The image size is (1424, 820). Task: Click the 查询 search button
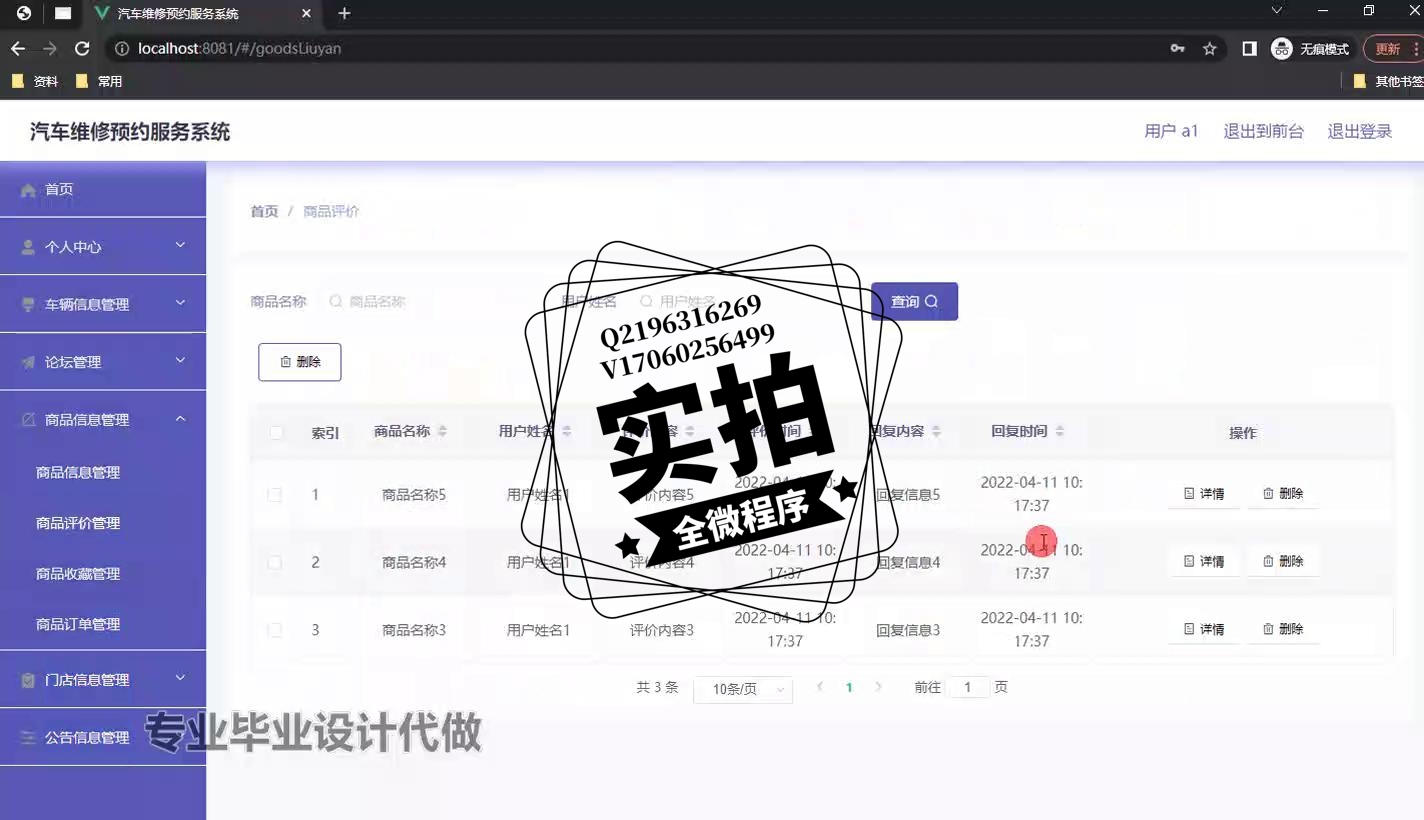click(914, 301)
